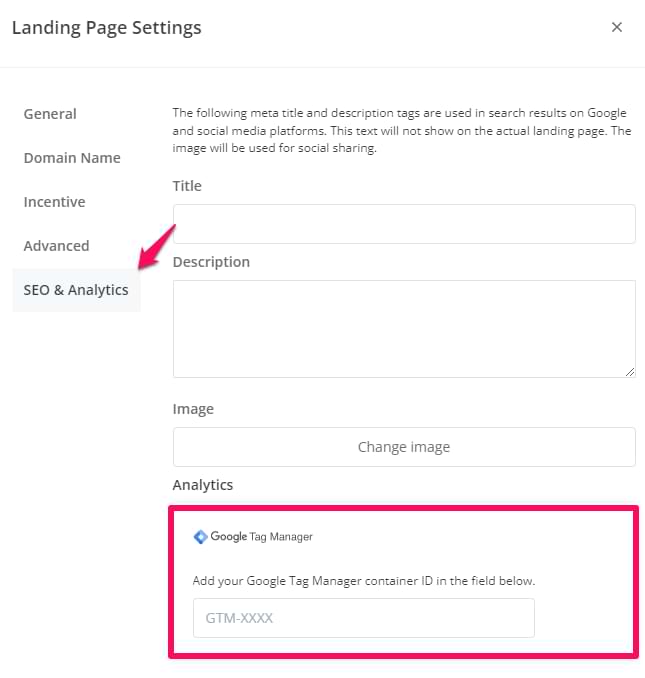645x678 pixels.
Task: Click the Image section label
Action: pos(193,409)
